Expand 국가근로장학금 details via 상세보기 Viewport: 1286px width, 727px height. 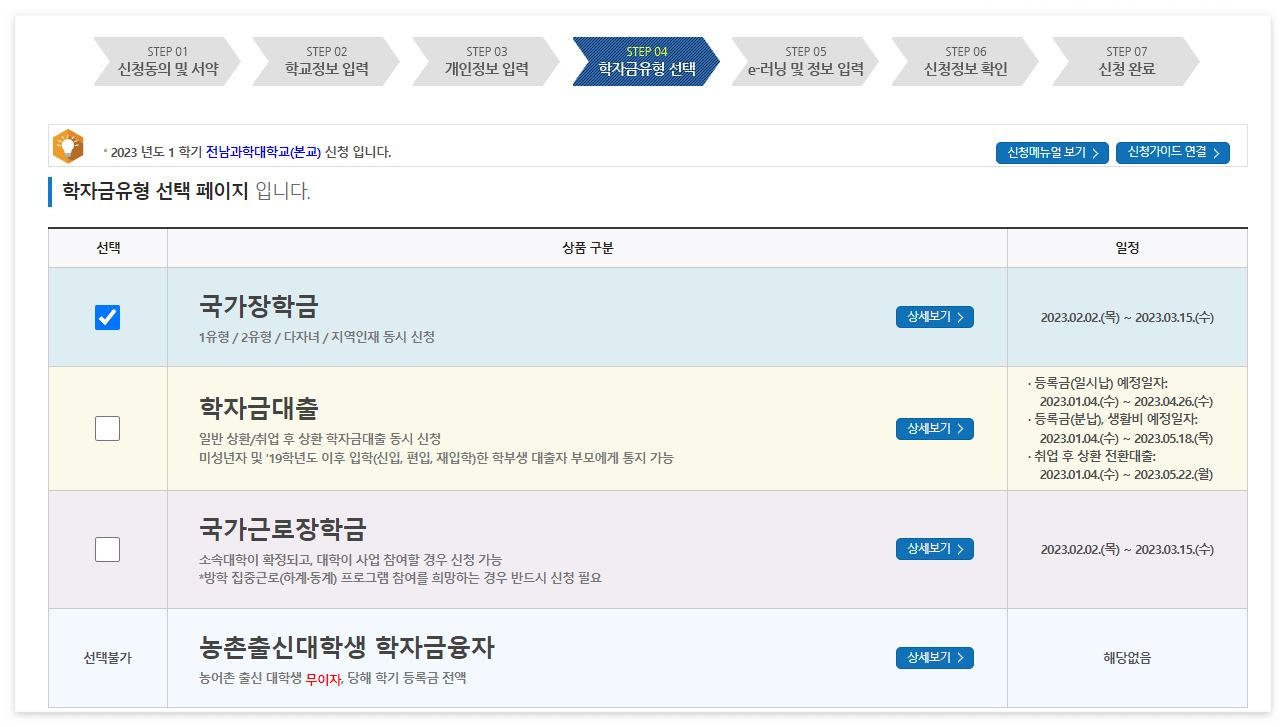click(x=934, y=549)
